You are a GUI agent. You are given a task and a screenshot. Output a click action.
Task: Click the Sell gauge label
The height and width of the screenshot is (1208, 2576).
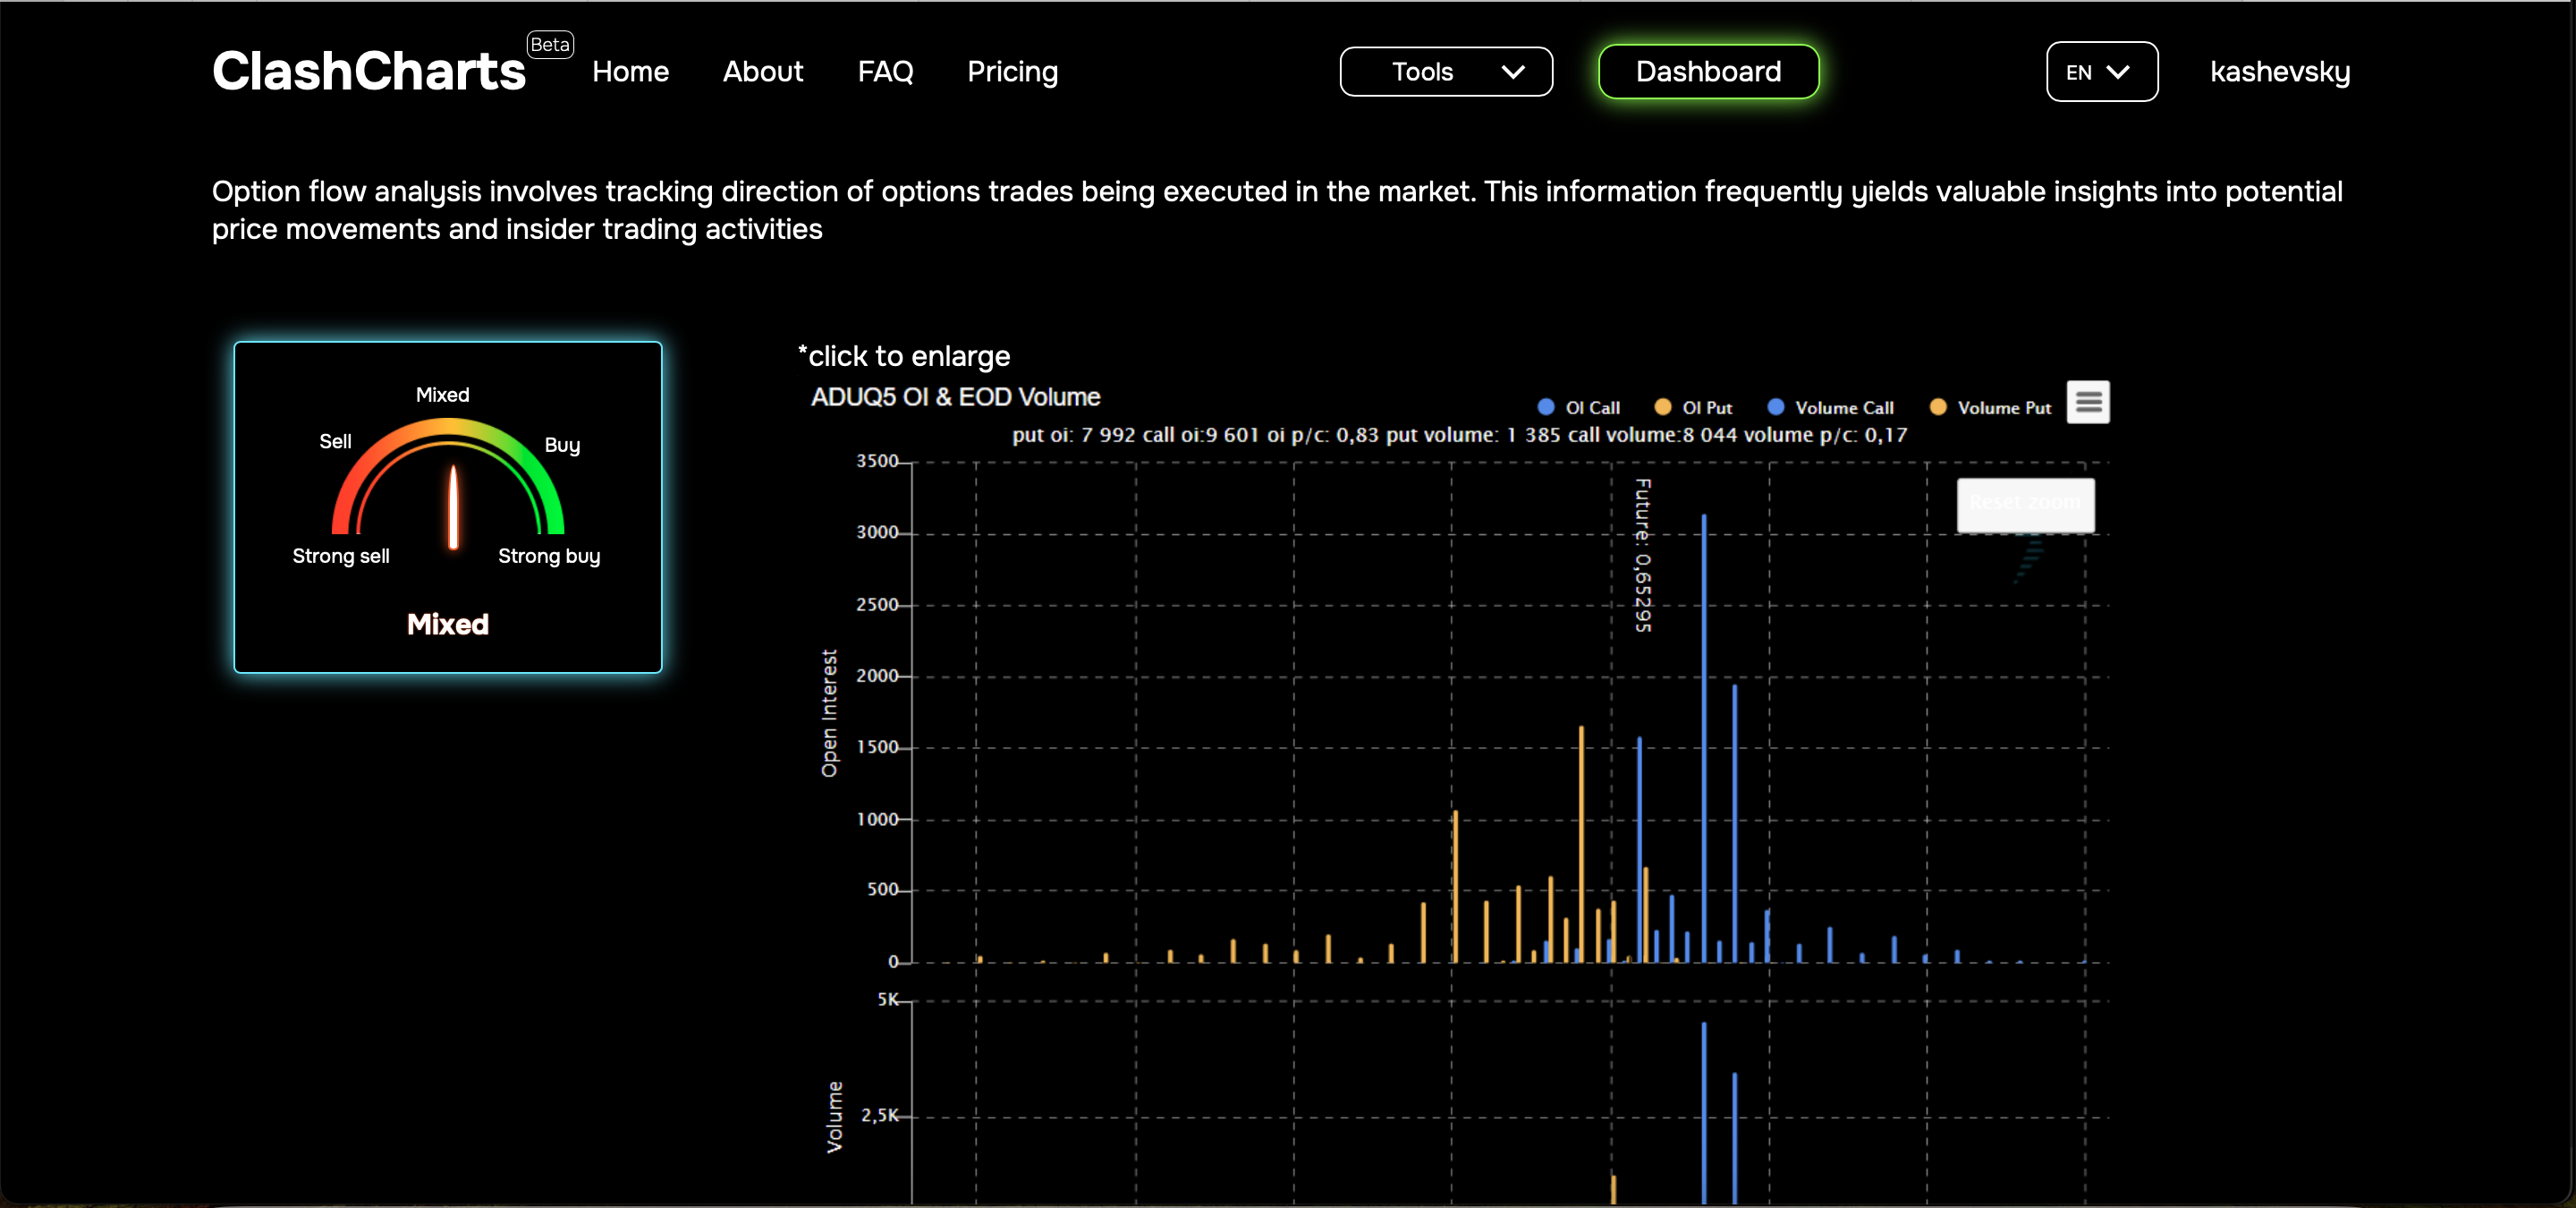click(x=335, y=441)
